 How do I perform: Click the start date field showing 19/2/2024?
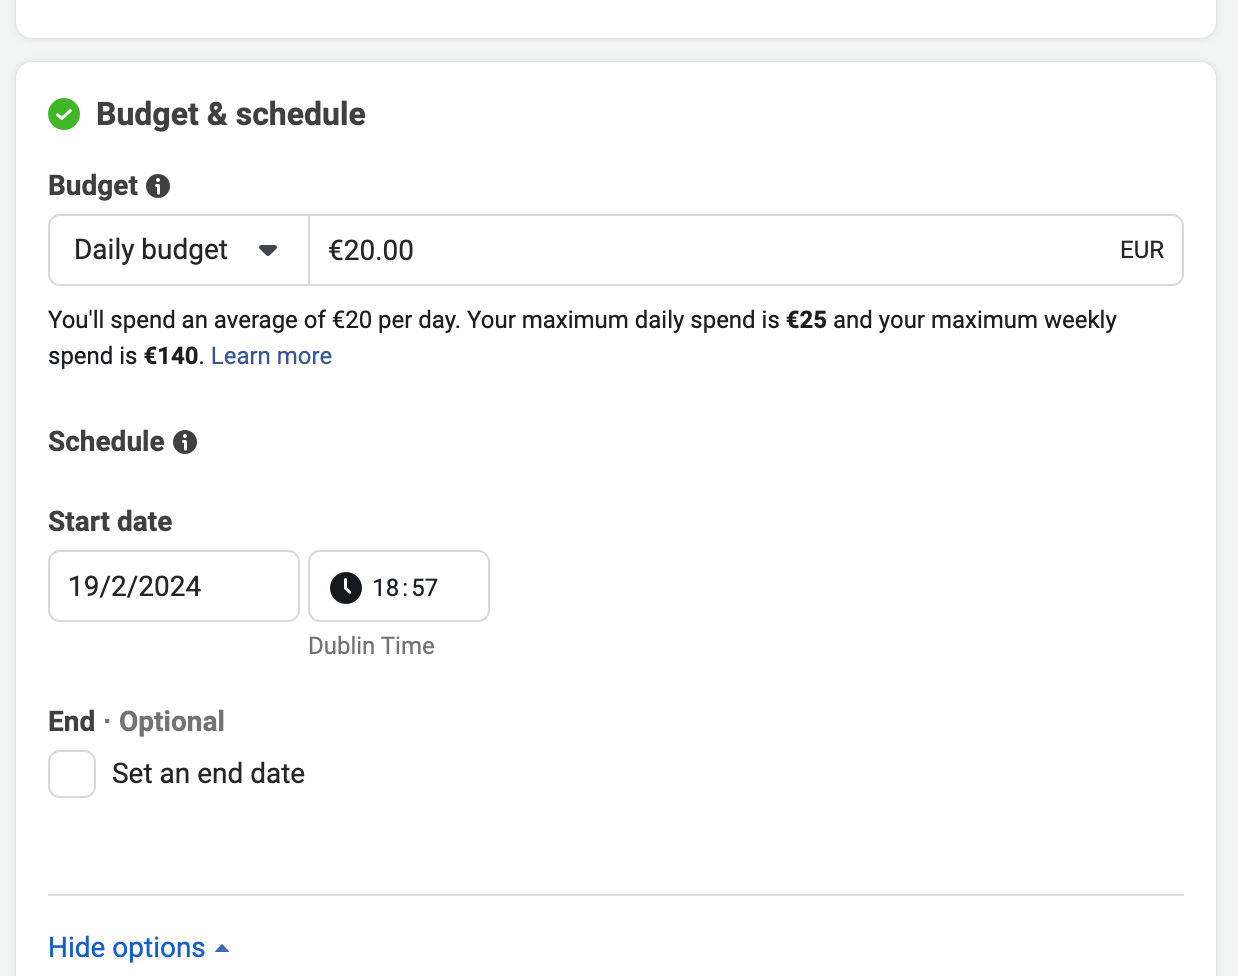pos(173,586)
